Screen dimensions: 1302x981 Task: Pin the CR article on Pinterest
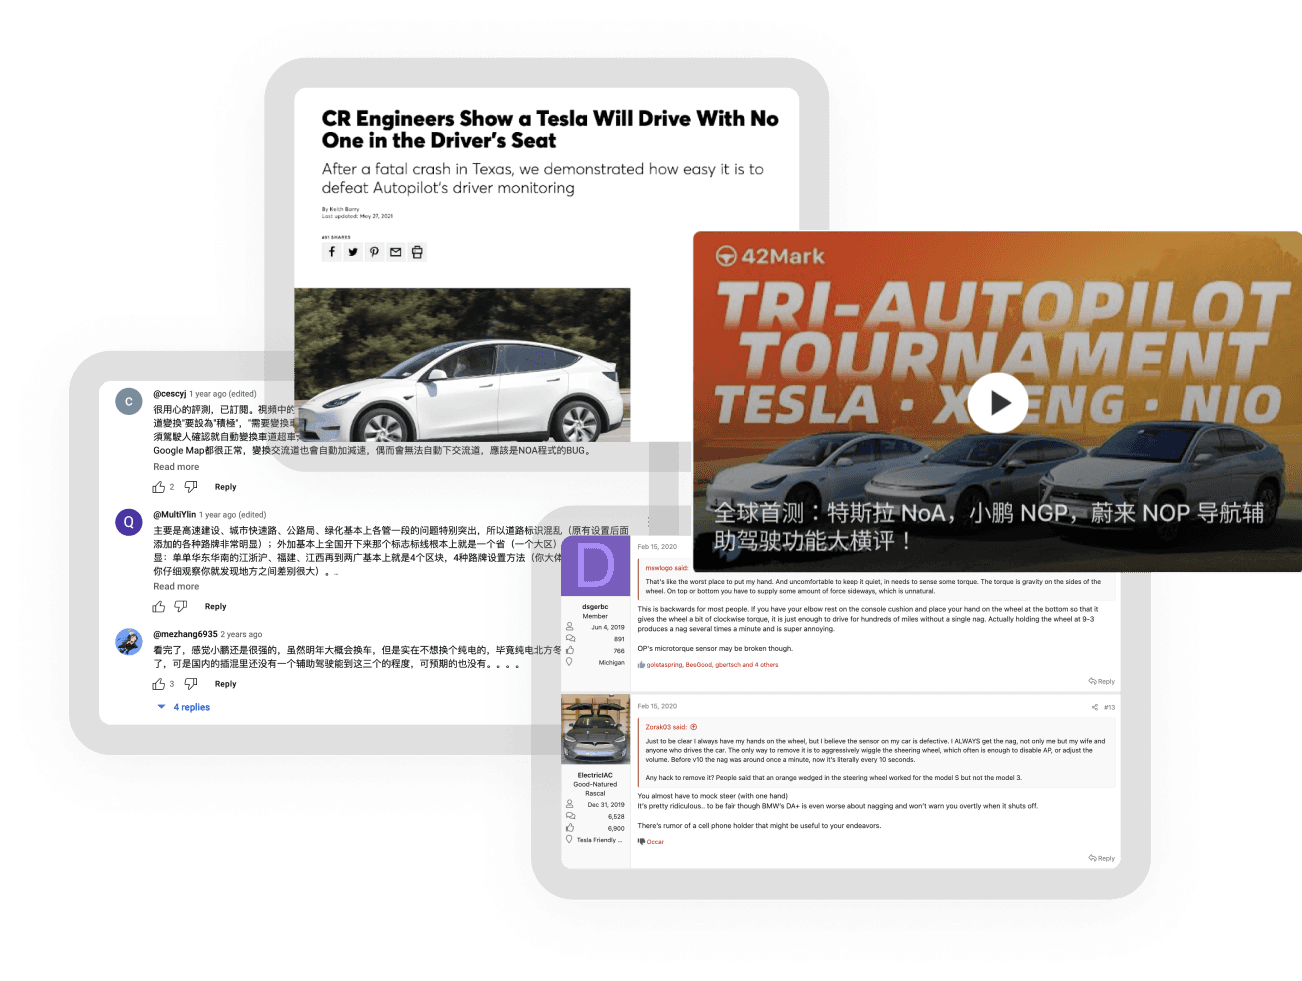click(x=374, y=252)
